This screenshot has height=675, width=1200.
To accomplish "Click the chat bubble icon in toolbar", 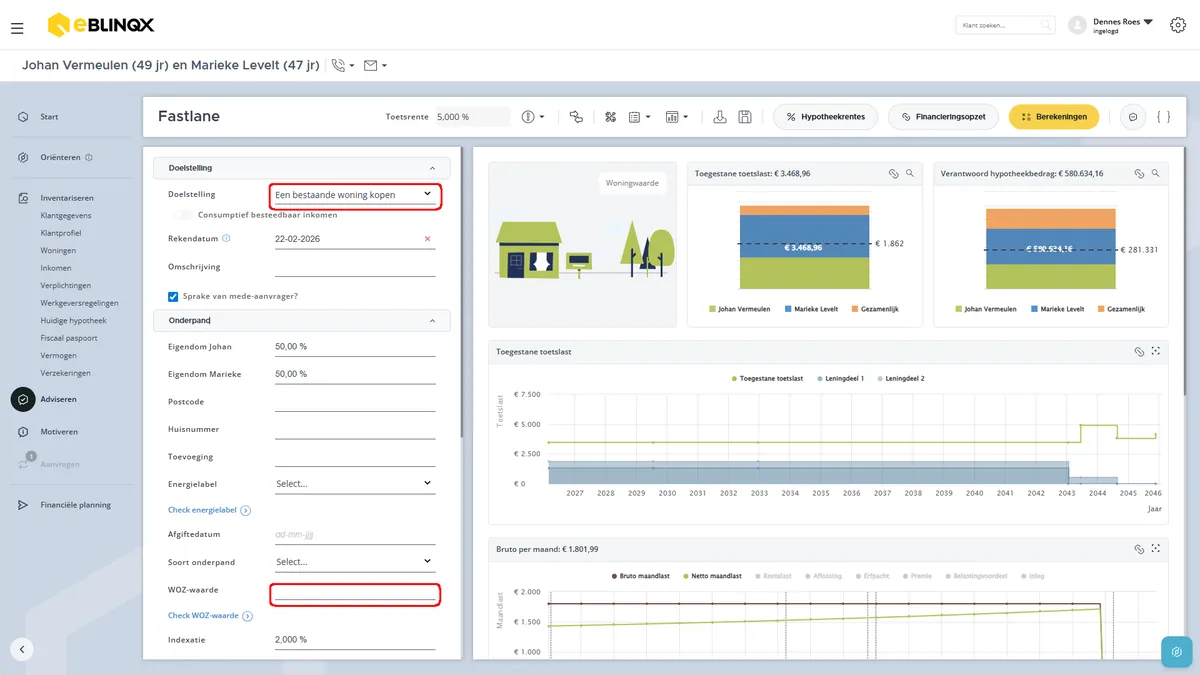I will 1133,117.
